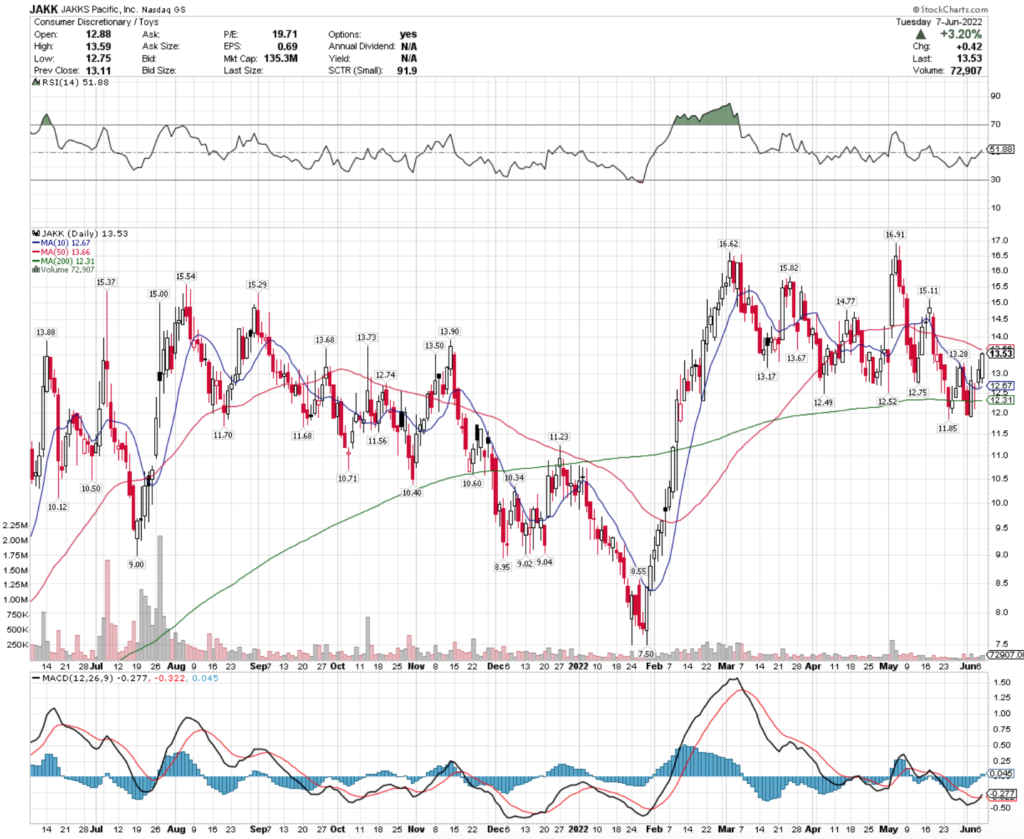This screenshot has width=1024, height=839.
Task: Select the company name JAKKS Pacific, Inc.
Action: [99, 10]
